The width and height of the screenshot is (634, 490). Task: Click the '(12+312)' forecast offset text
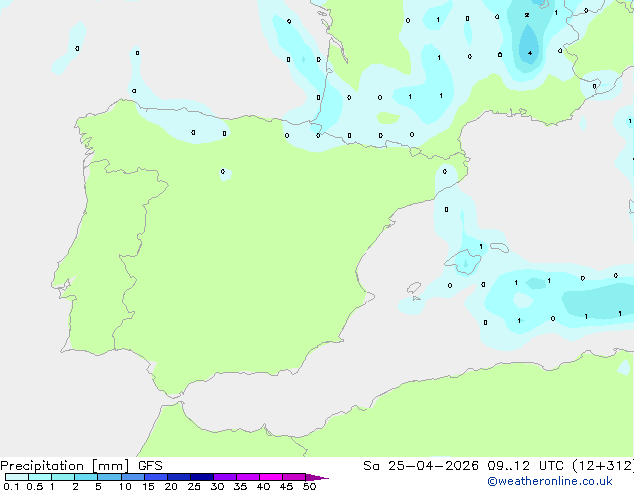[603, 466]
